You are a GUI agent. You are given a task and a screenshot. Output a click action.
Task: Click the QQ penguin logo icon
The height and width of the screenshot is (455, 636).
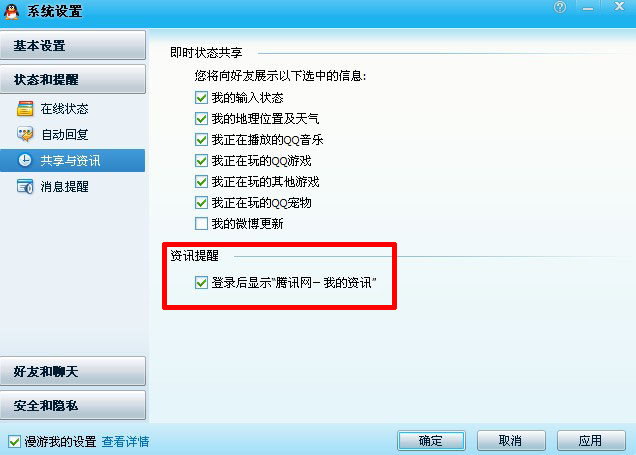[x=11, y=12]
